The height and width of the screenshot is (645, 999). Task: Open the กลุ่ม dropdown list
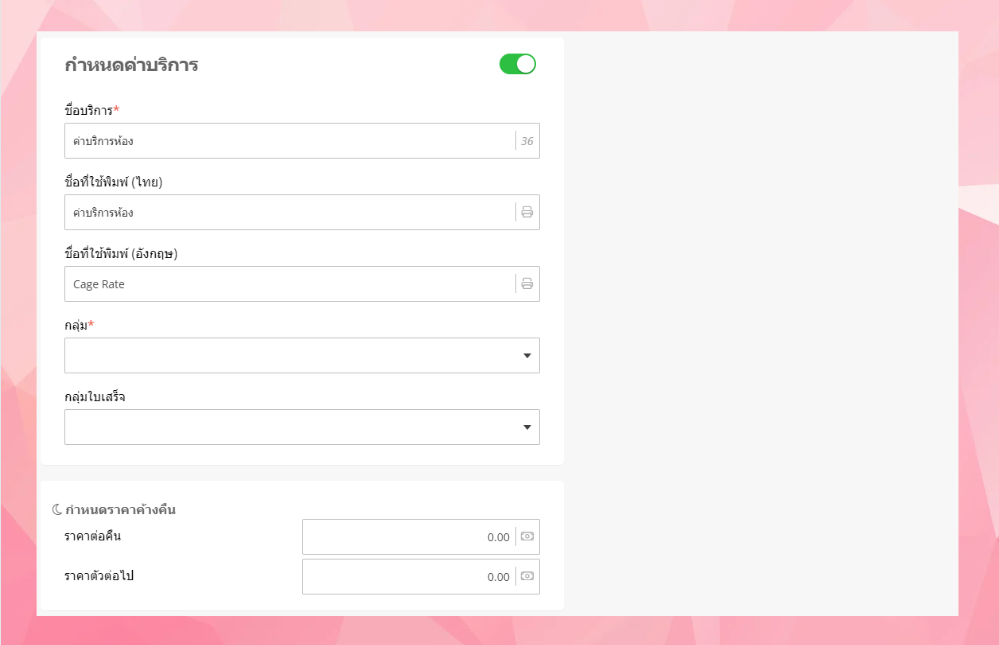[x=302, y=355]
